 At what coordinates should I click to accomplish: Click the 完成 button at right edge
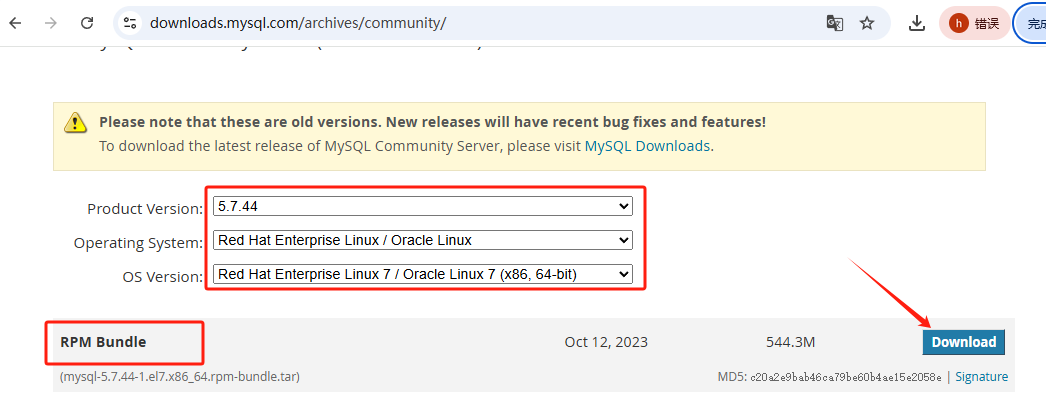point(1033,23)
